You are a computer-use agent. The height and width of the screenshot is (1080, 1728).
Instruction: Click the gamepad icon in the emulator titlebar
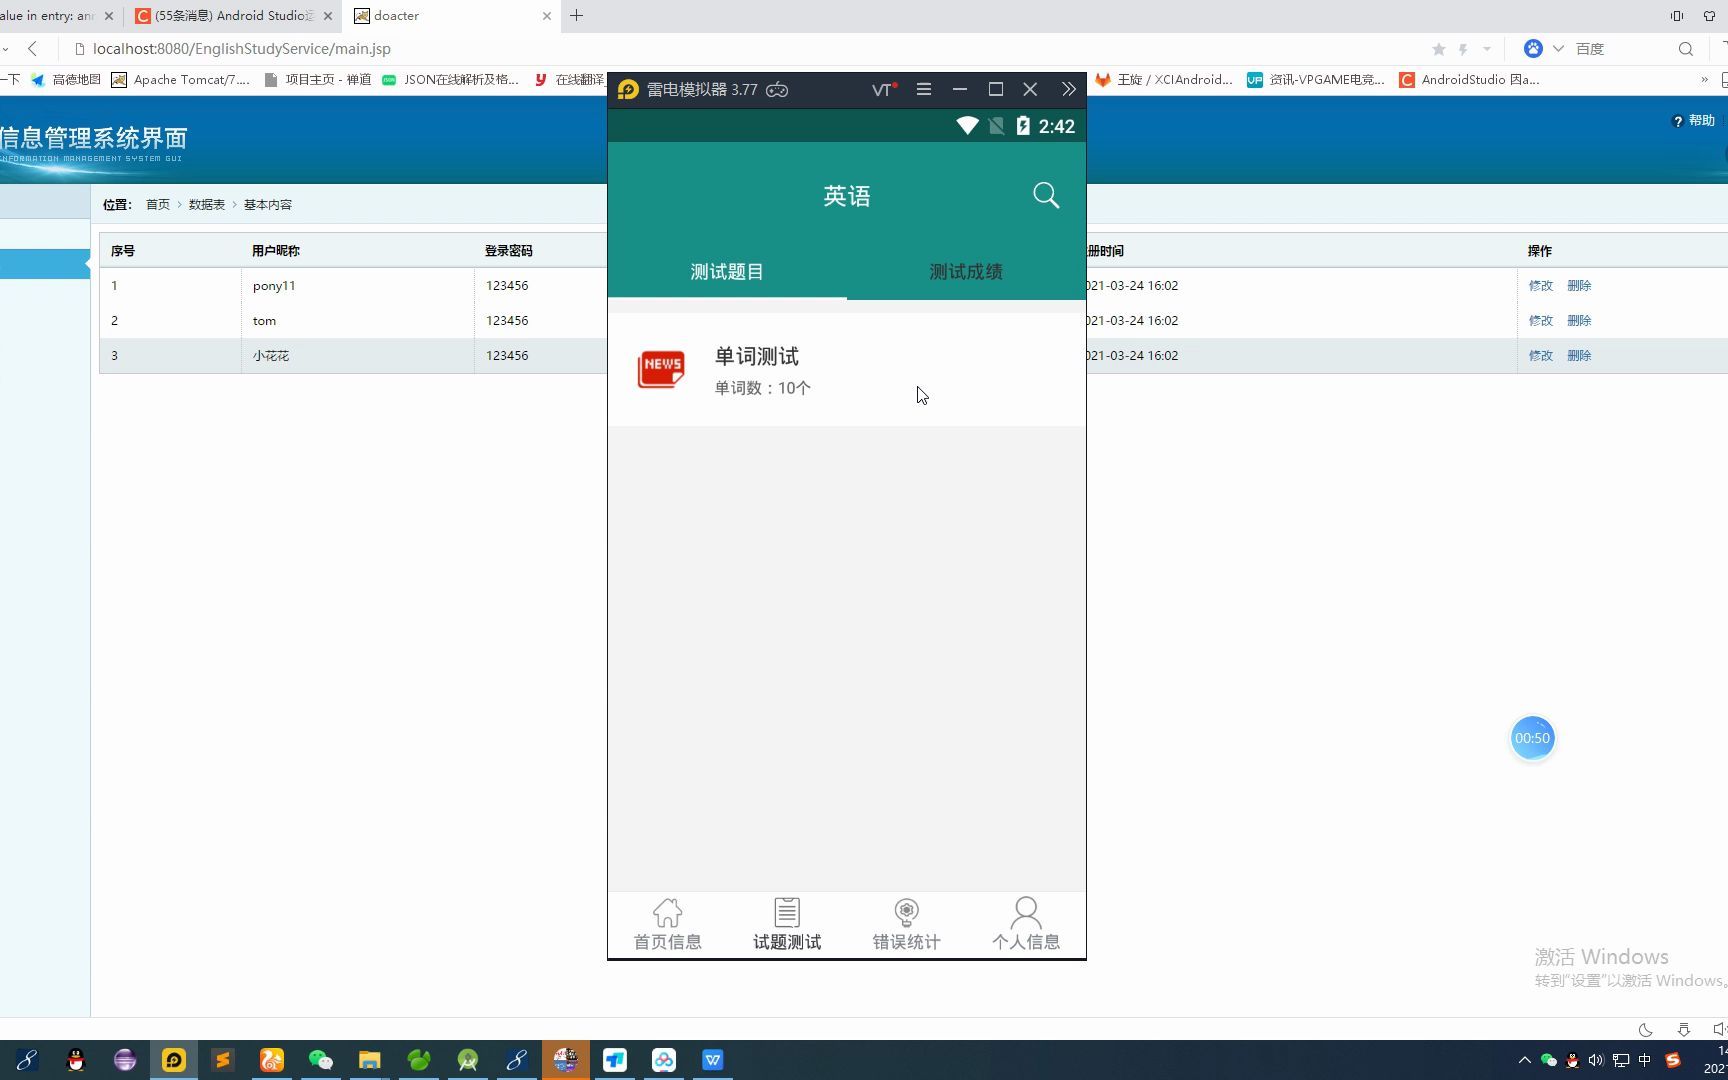click(777, 89)
